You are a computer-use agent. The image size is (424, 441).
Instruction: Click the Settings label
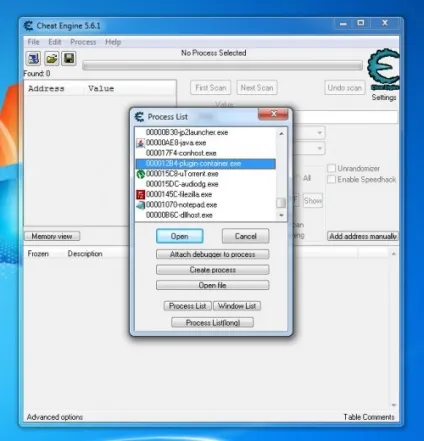click(x=384, y=97)
